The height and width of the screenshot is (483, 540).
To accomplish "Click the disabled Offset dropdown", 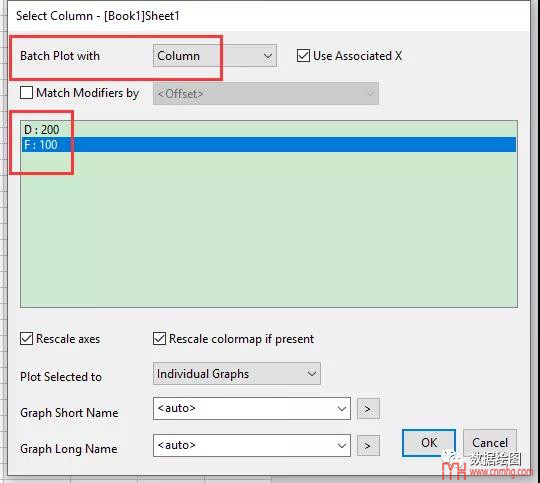I will 266,93.
